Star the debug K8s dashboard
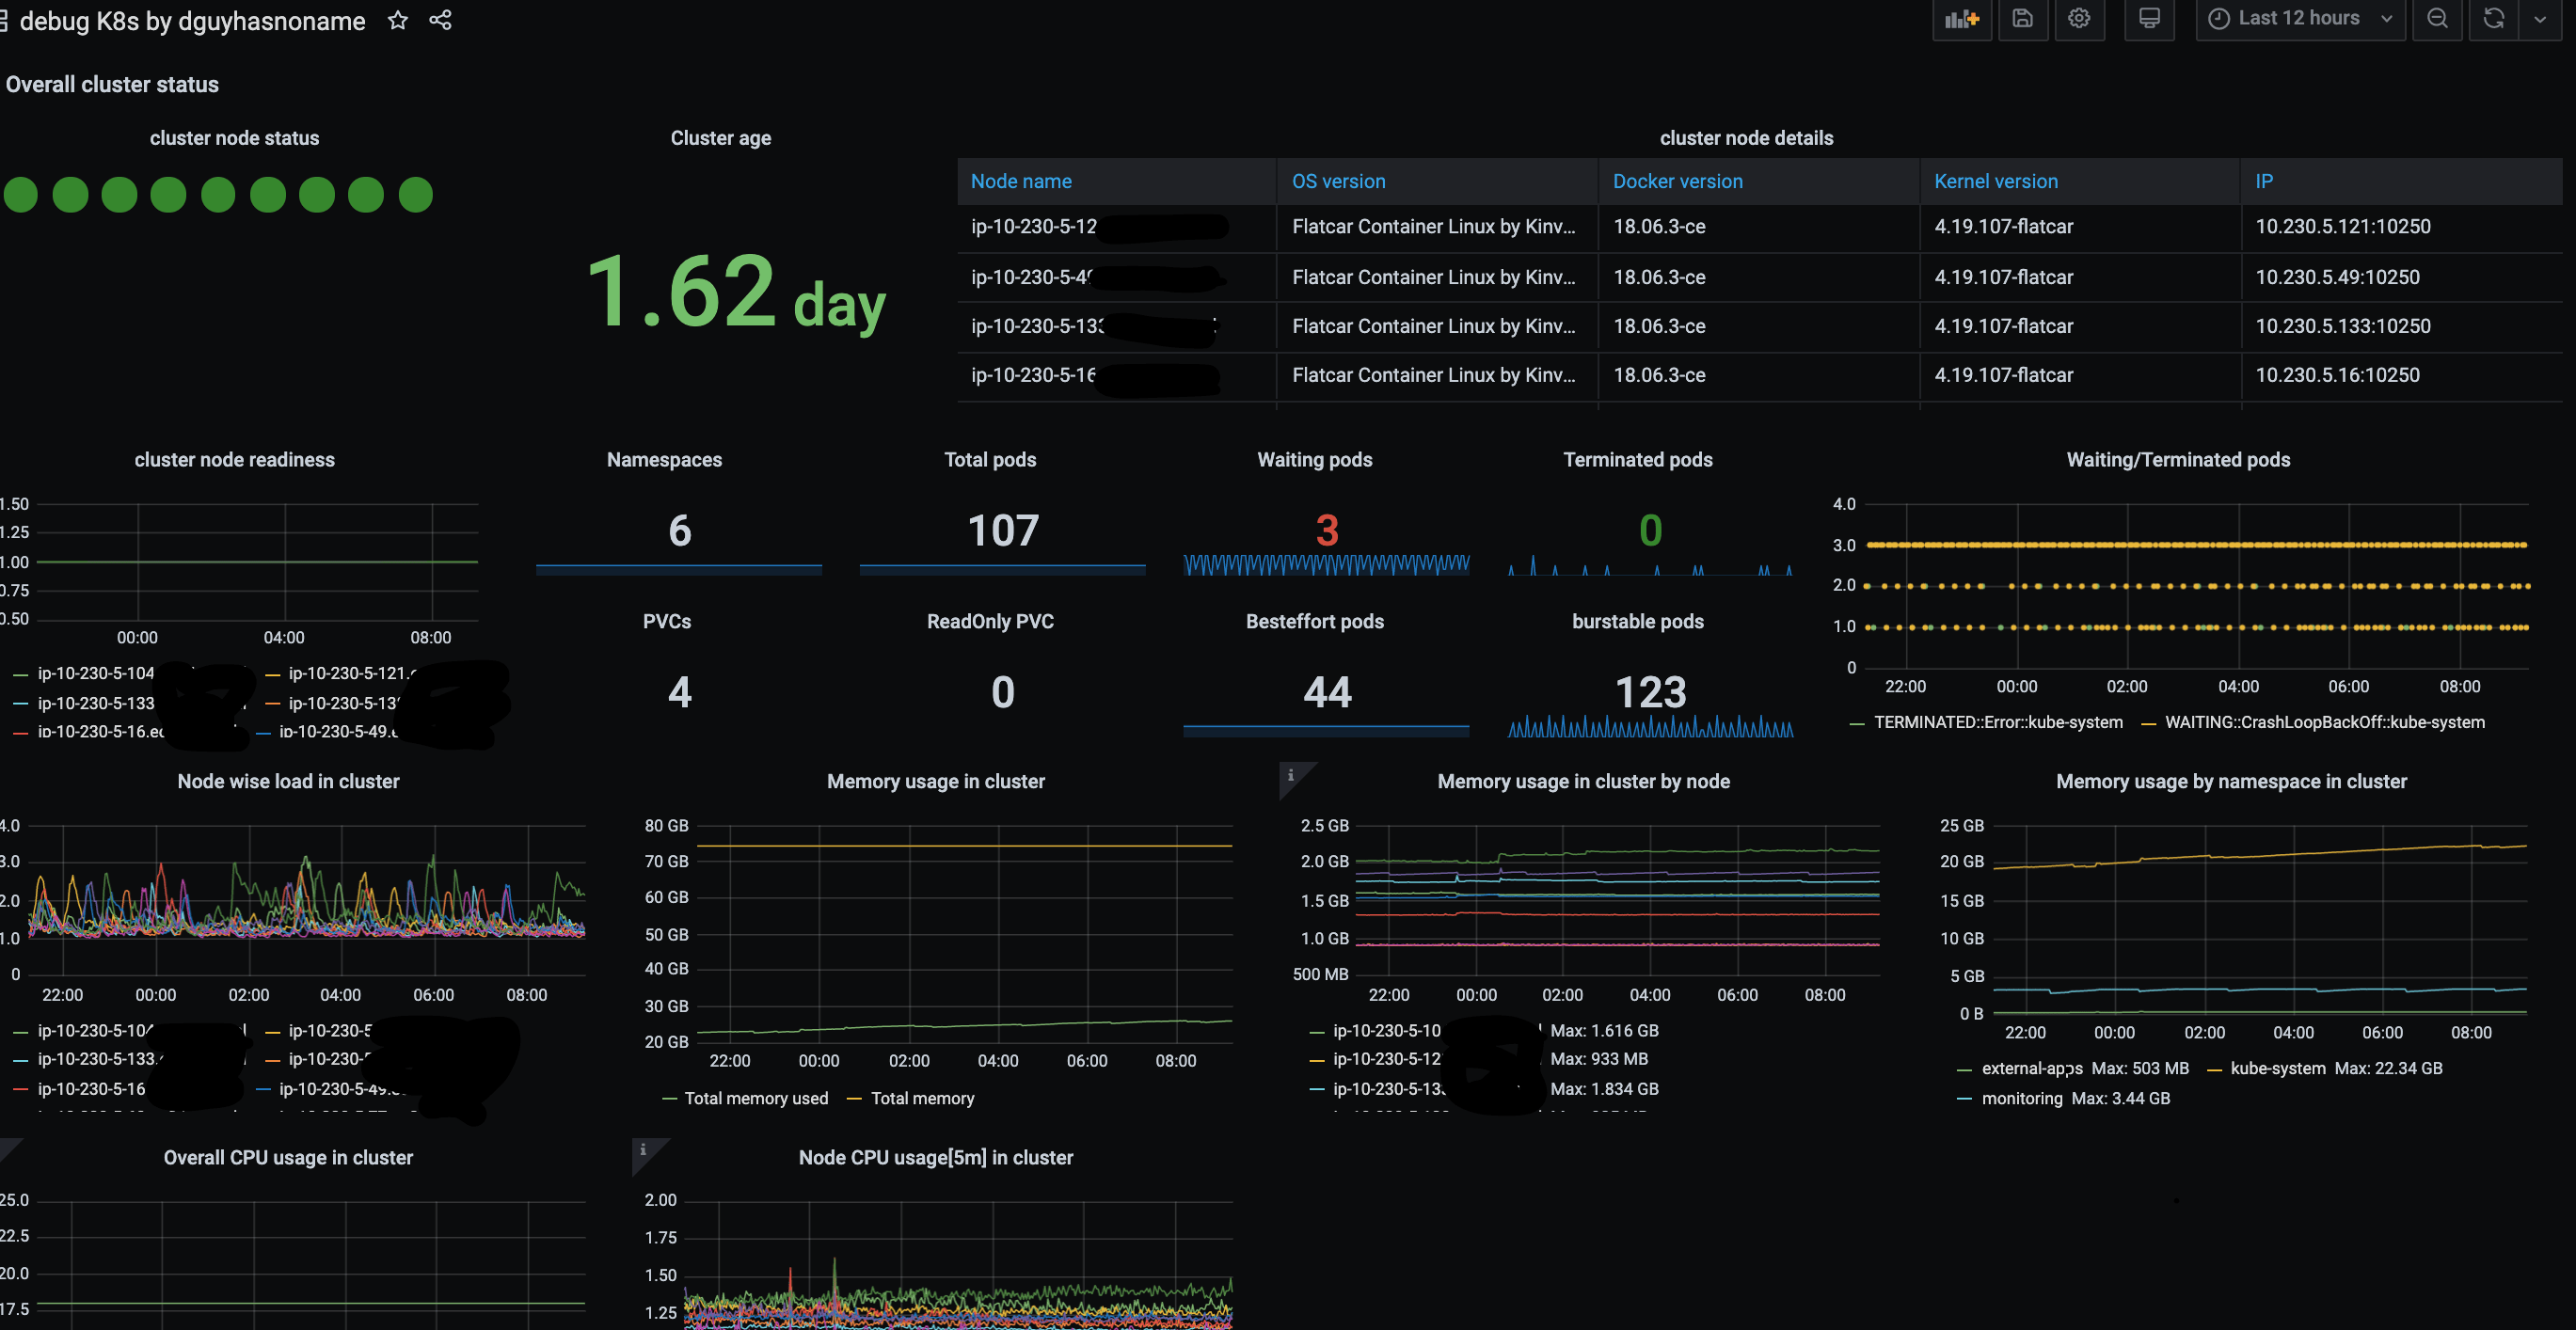The width and height of the screenshot is (2576, 1330). (x=398, y=20)
